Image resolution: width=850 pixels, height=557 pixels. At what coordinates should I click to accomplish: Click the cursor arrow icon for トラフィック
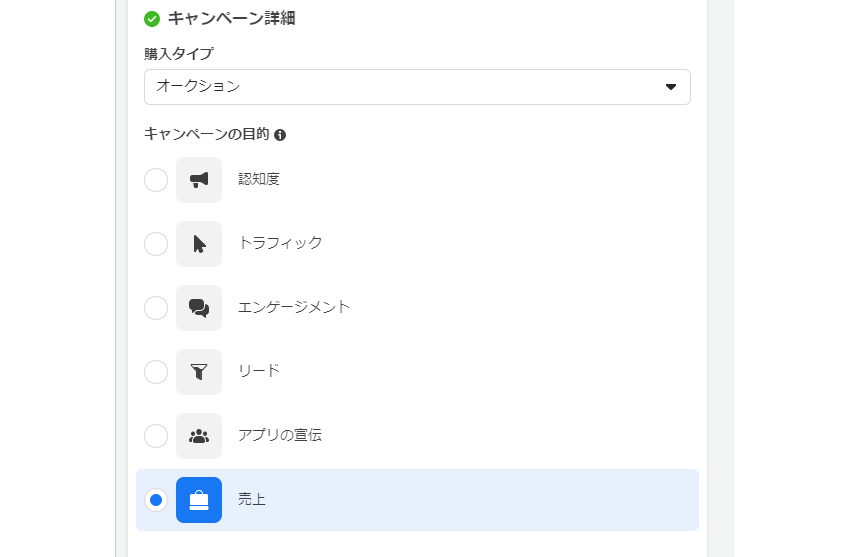coord(199,244)
